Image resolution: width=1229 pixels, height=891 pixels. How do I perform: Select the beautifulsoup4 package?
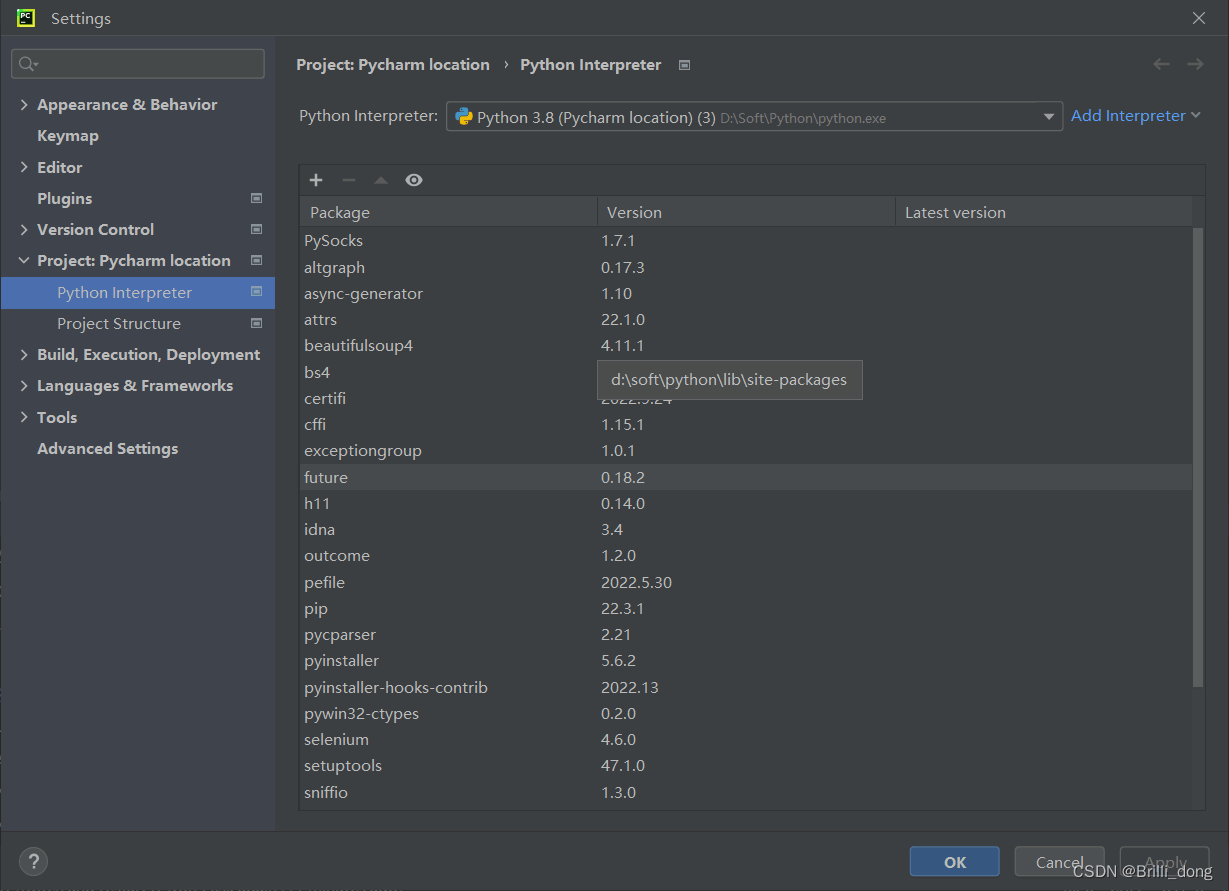point(746,346)
